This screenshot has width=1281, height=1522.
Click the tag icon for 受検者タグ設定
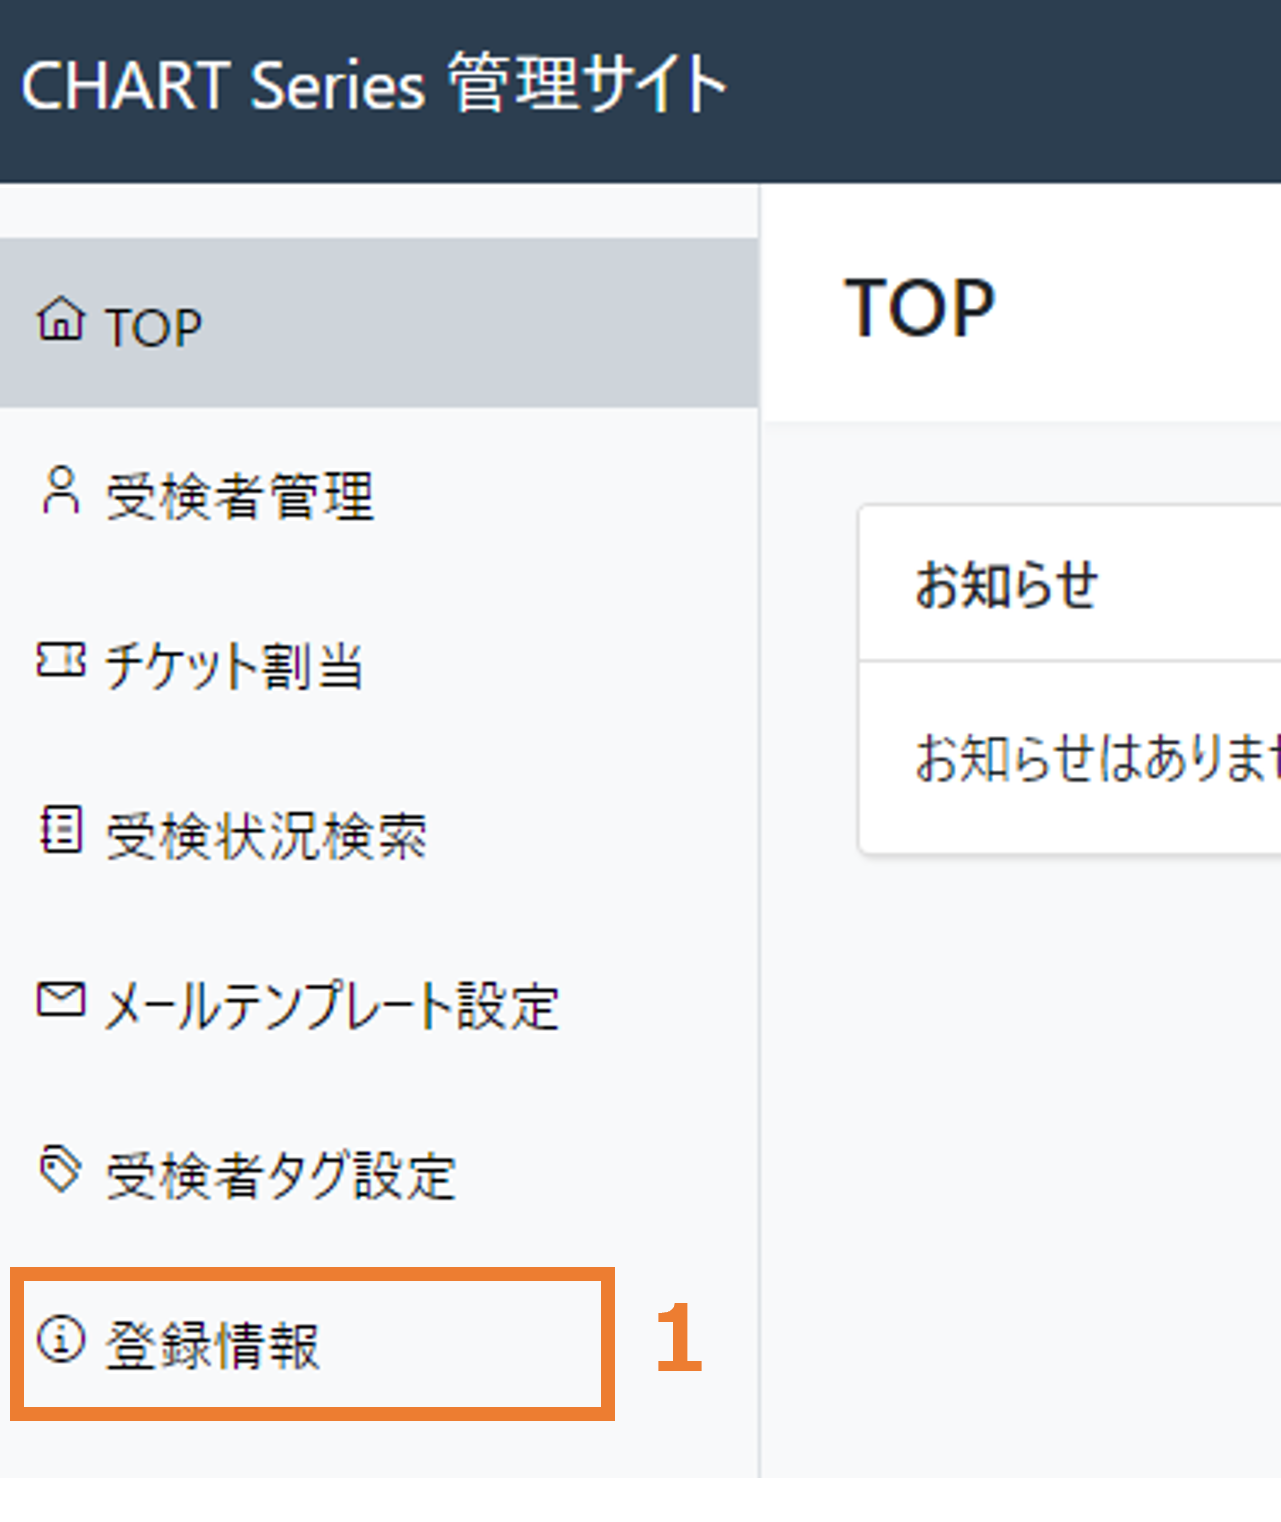pos(60,1169)
